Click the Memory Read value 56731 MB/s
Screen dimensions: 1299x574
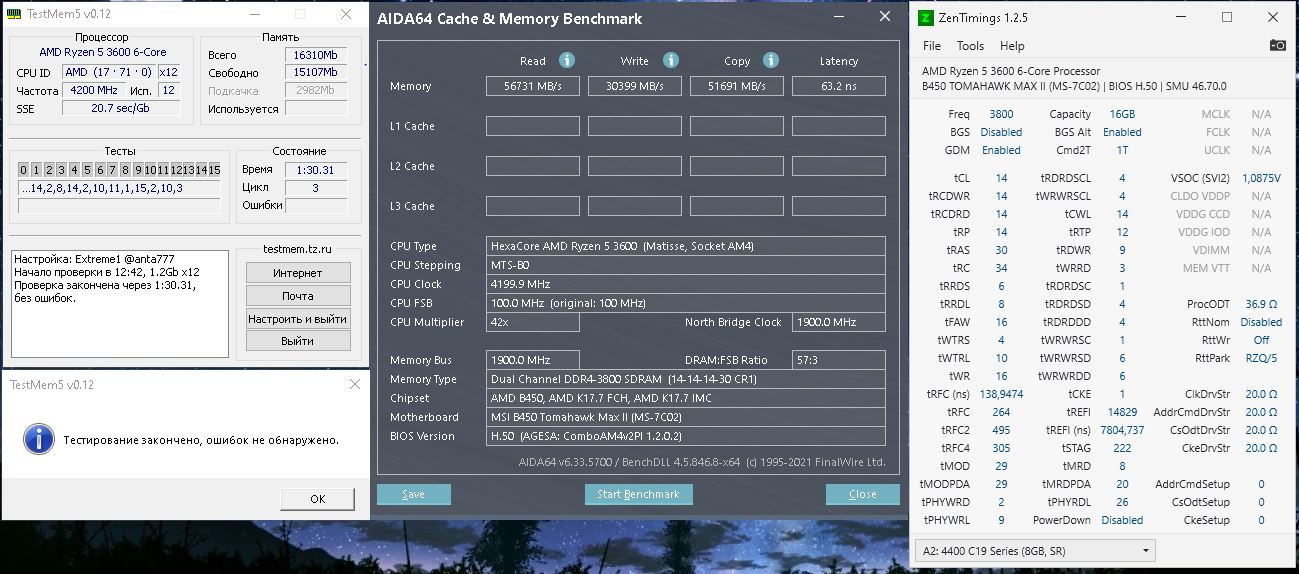tap(533, 86)
